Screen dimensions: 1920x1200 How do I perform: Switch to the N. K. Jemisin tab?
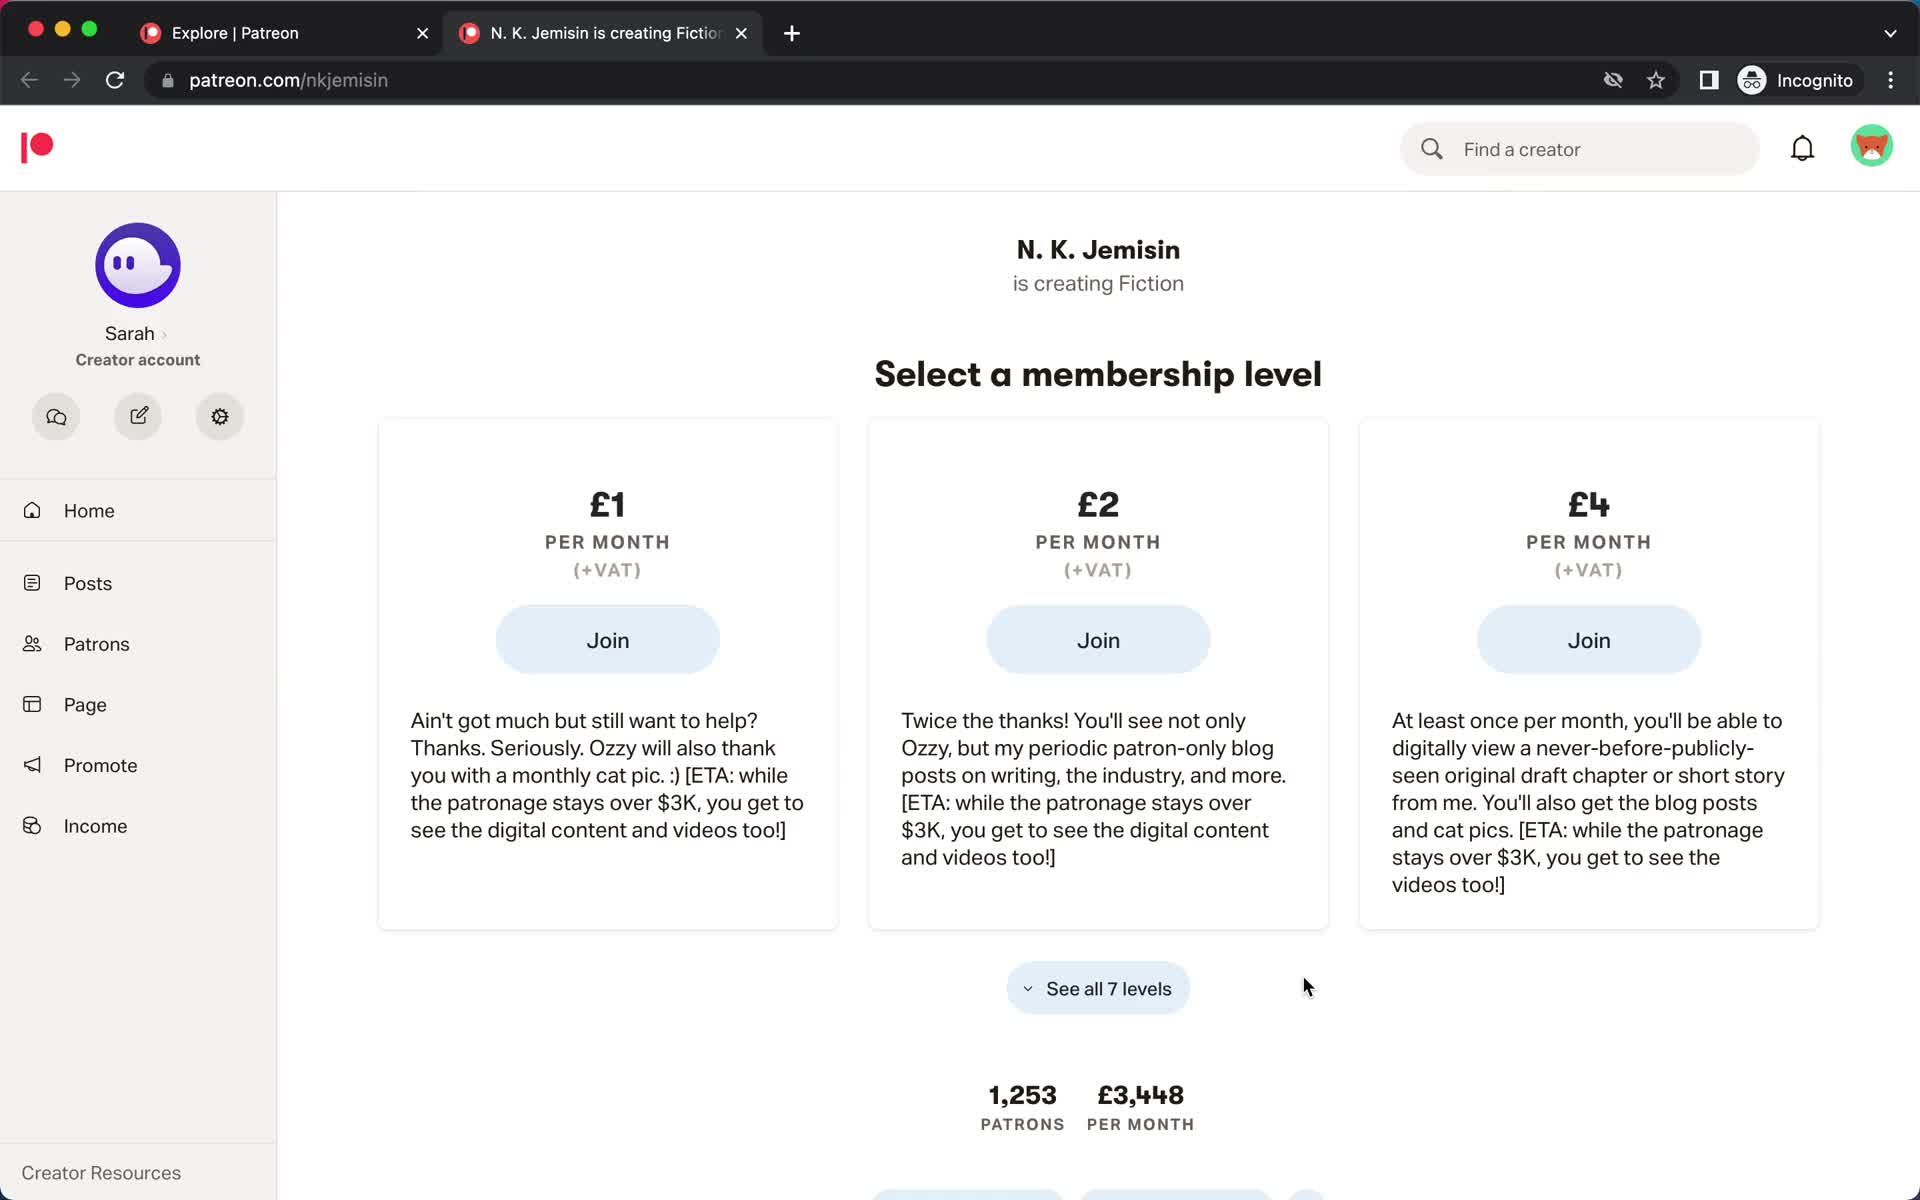click(603, 33)
